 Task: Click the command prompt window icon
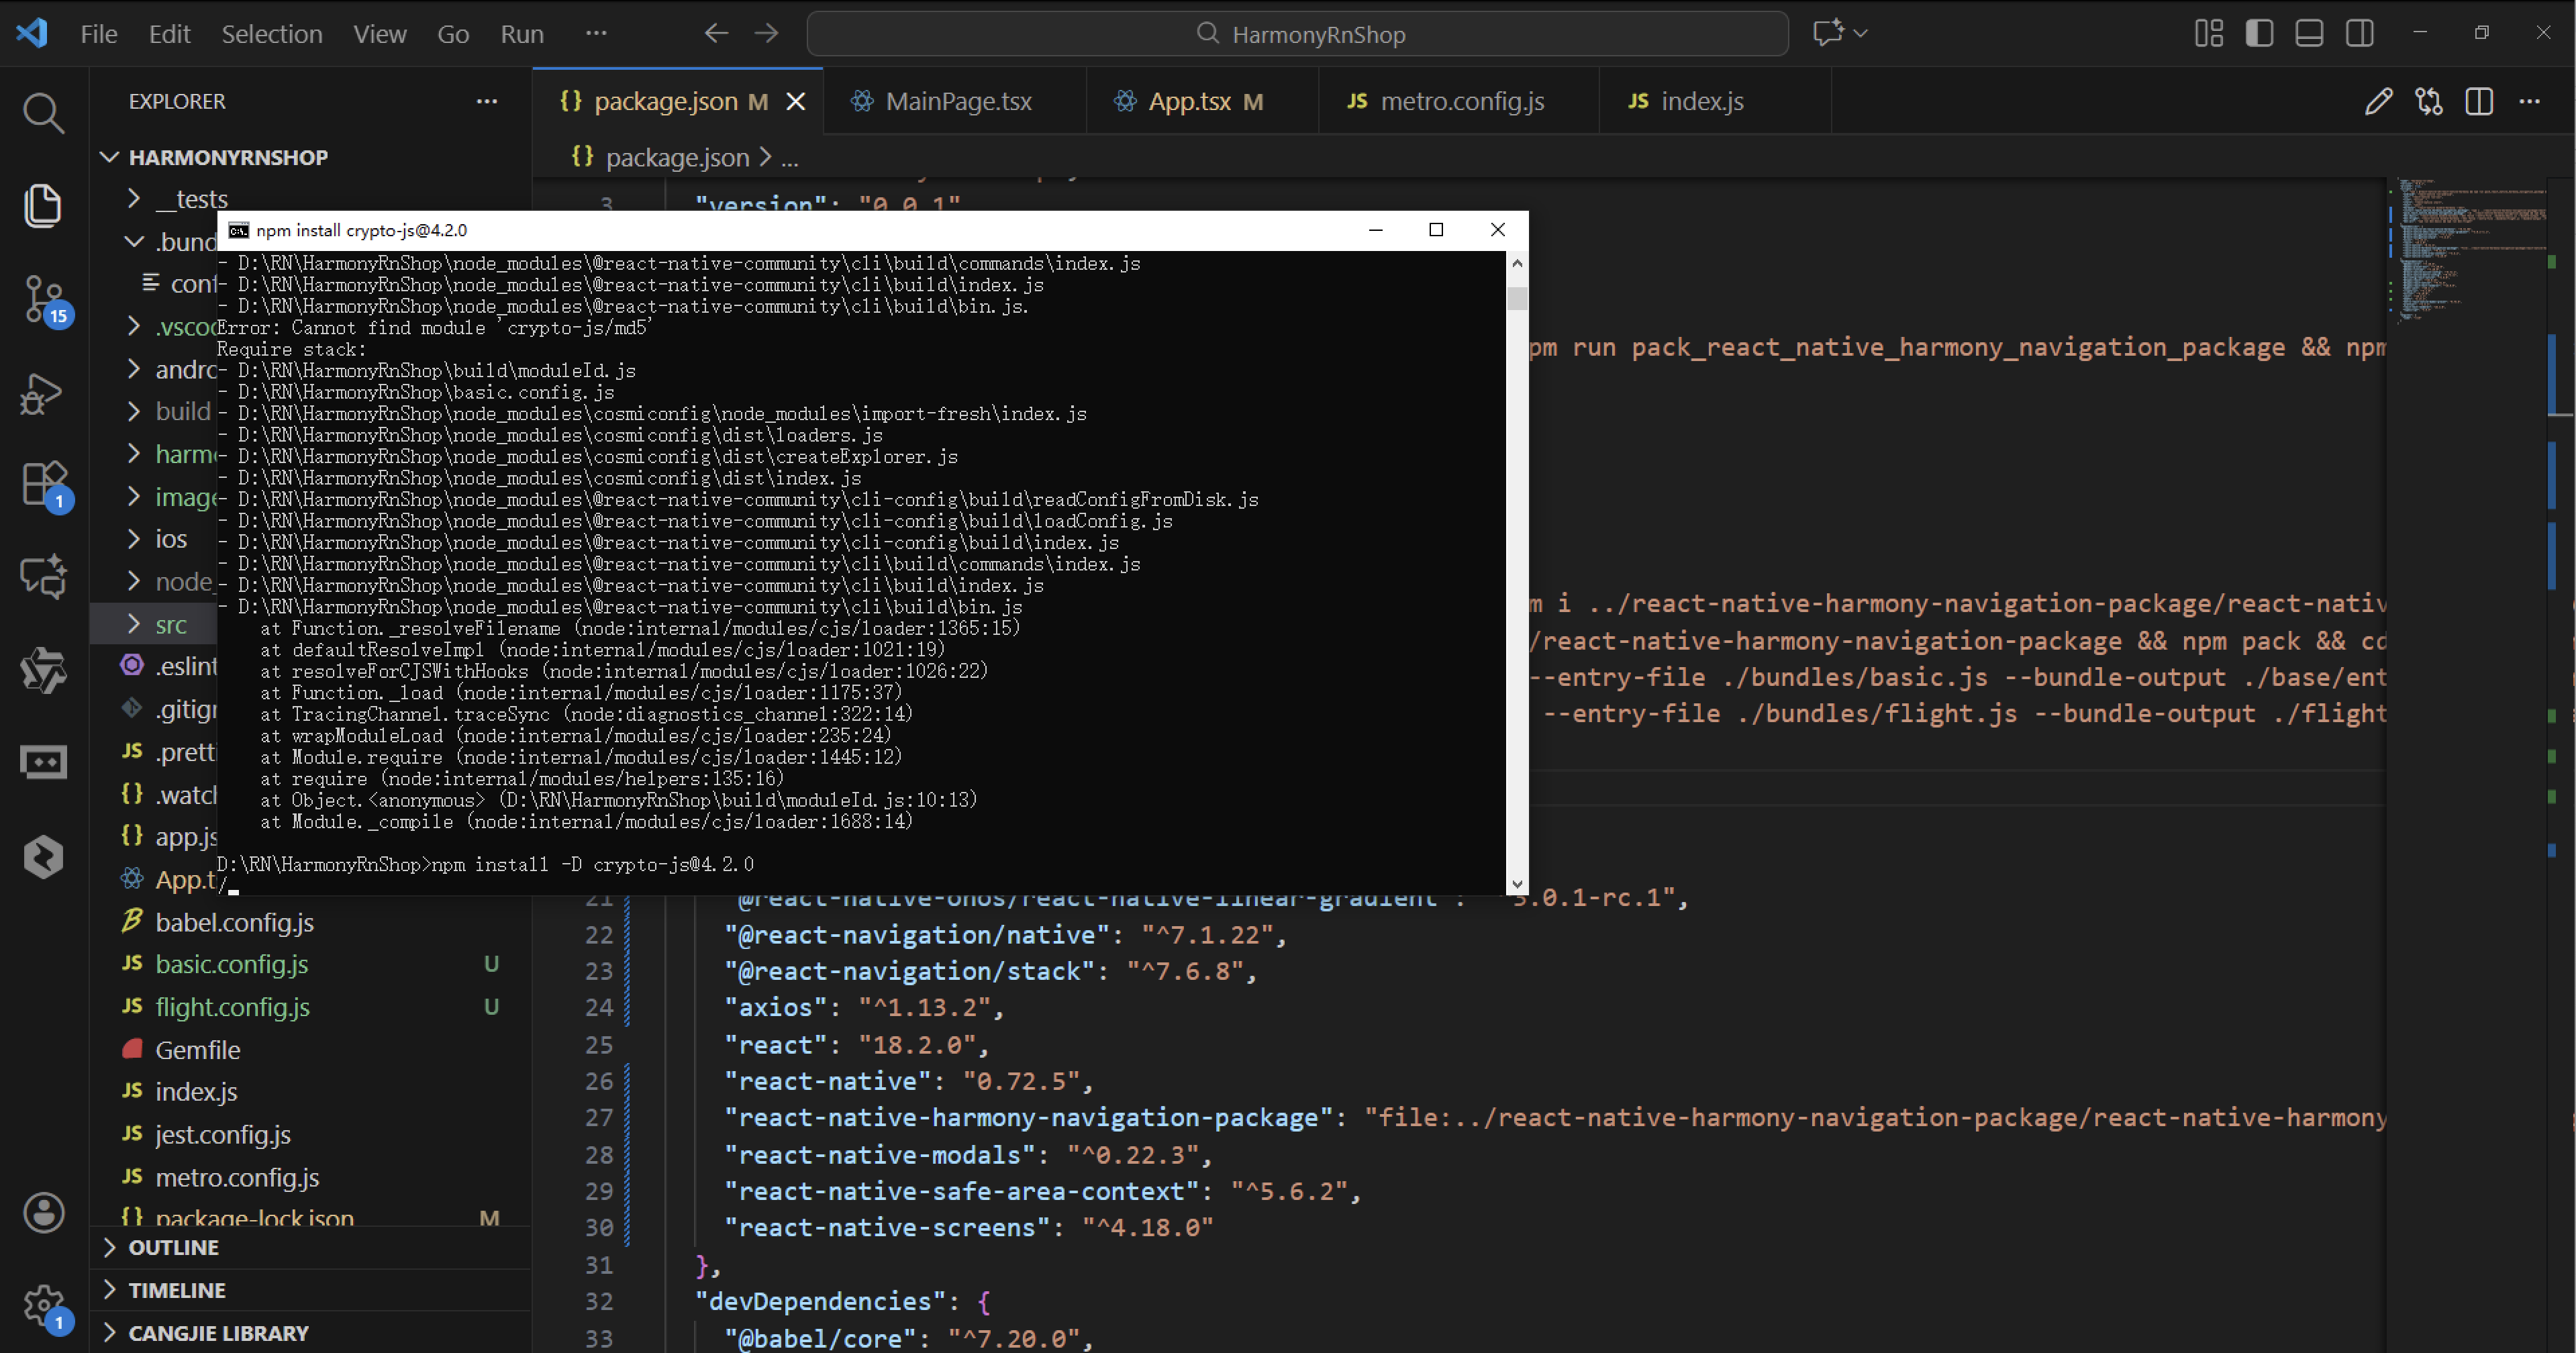238,230
